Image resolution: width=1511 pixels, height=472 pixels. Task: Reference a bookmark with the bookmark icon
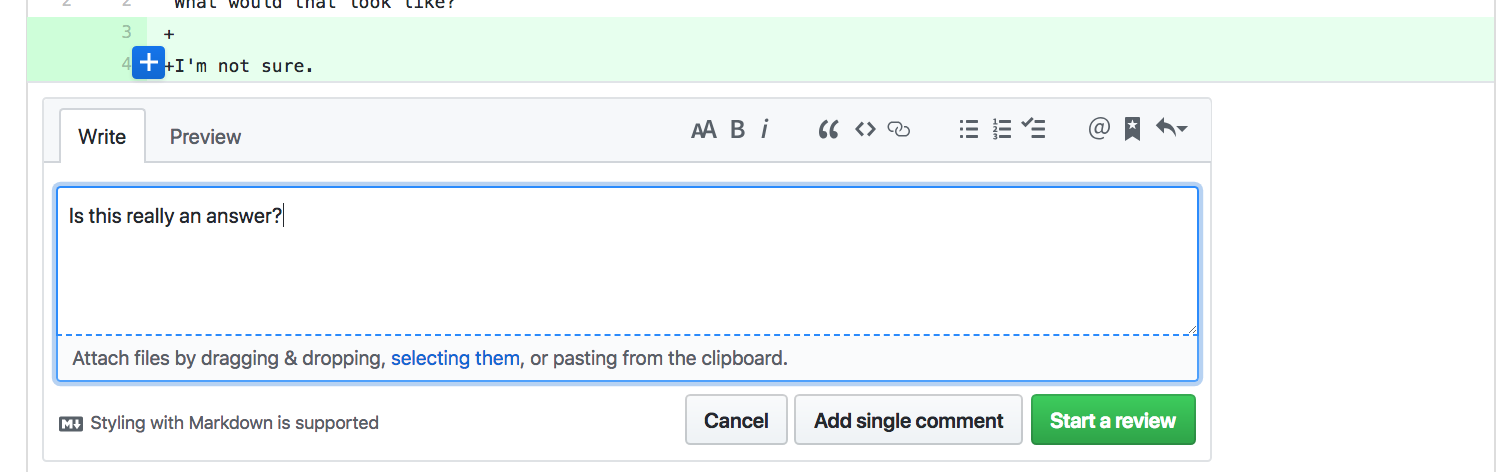point(1132,129)
